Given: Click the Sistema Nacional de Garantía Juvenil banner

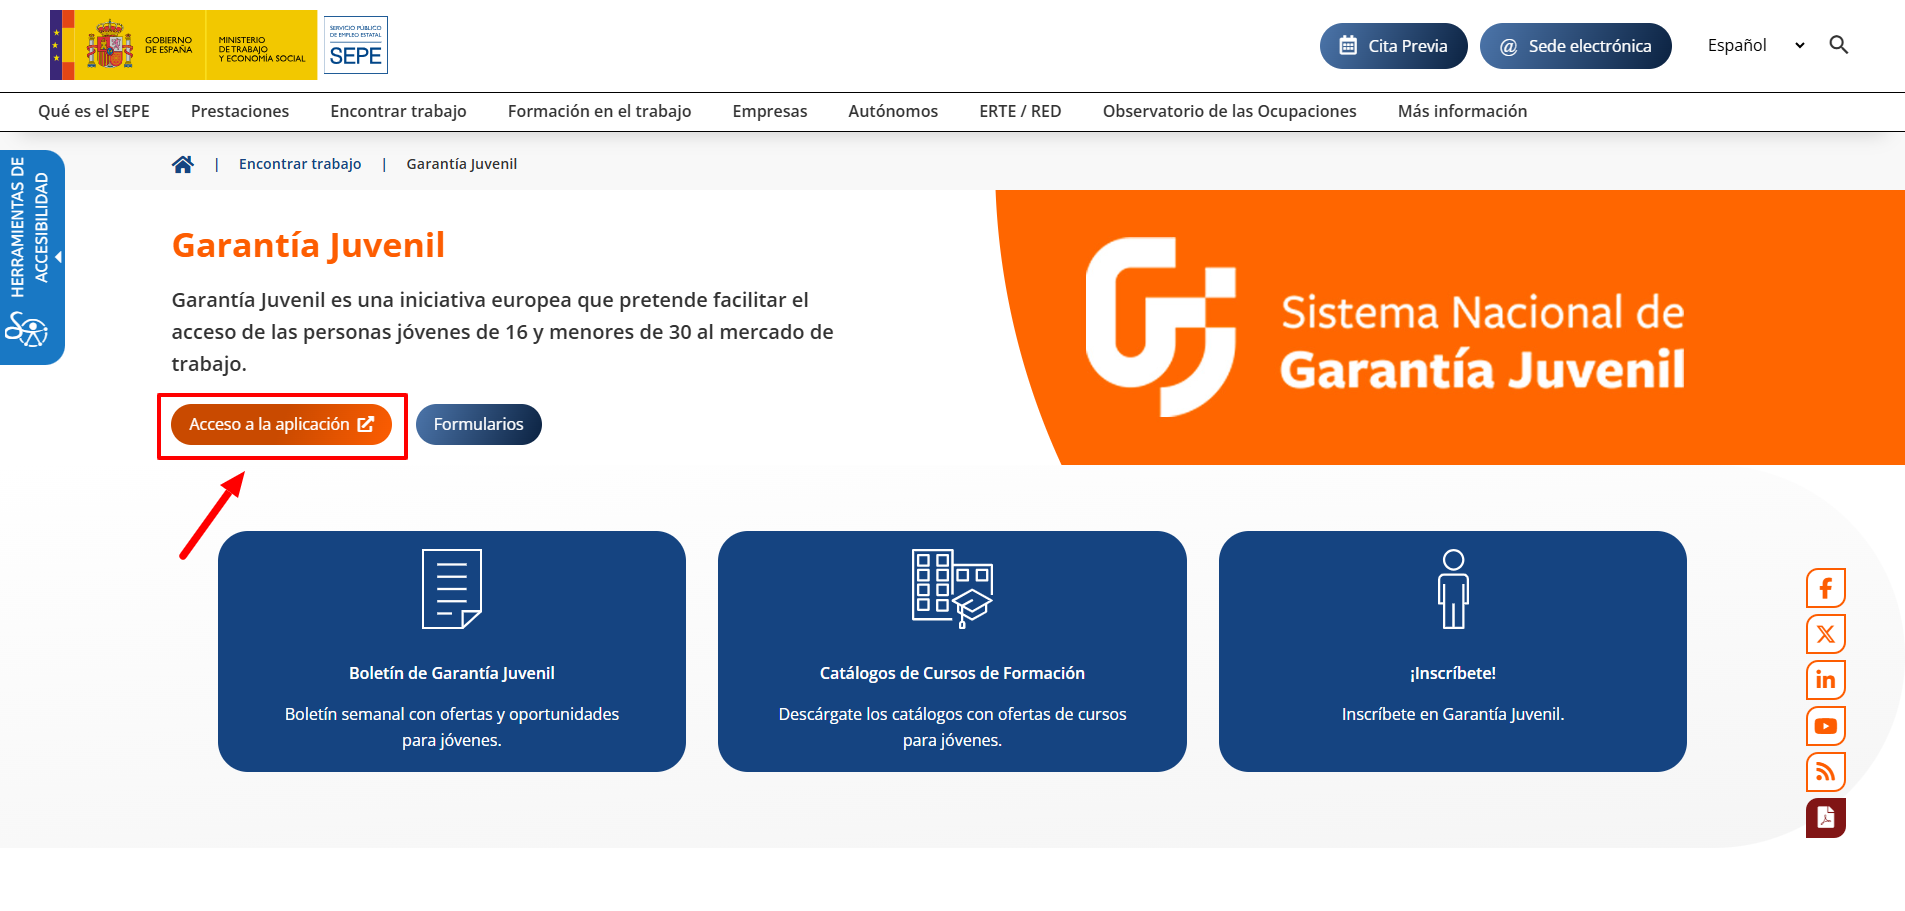Looking at the screenshot, I should click(1450, 327).
